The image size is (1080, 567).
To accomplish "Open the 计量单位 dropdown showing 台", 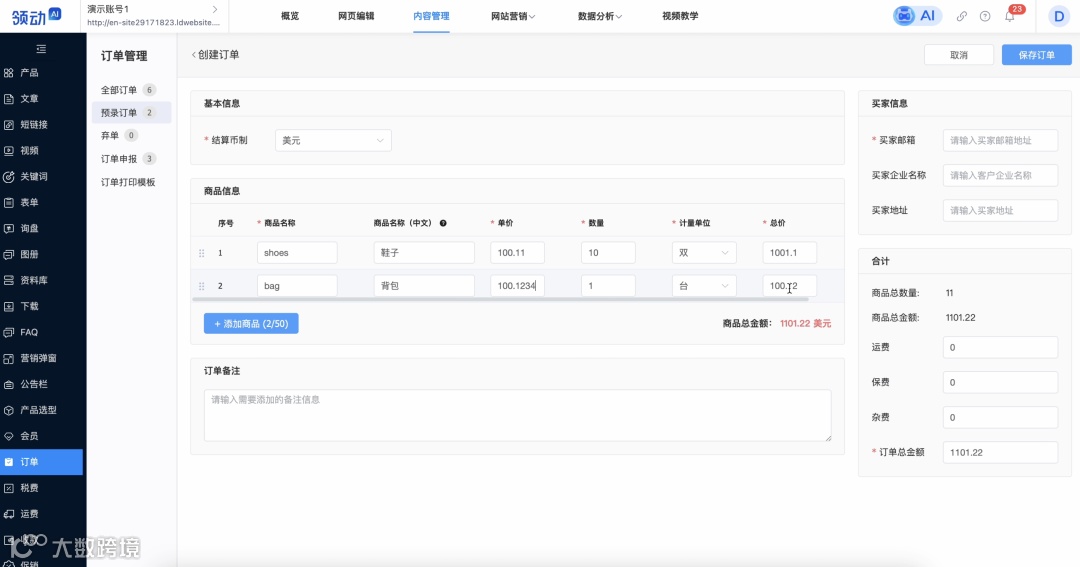I will (704, 286).
